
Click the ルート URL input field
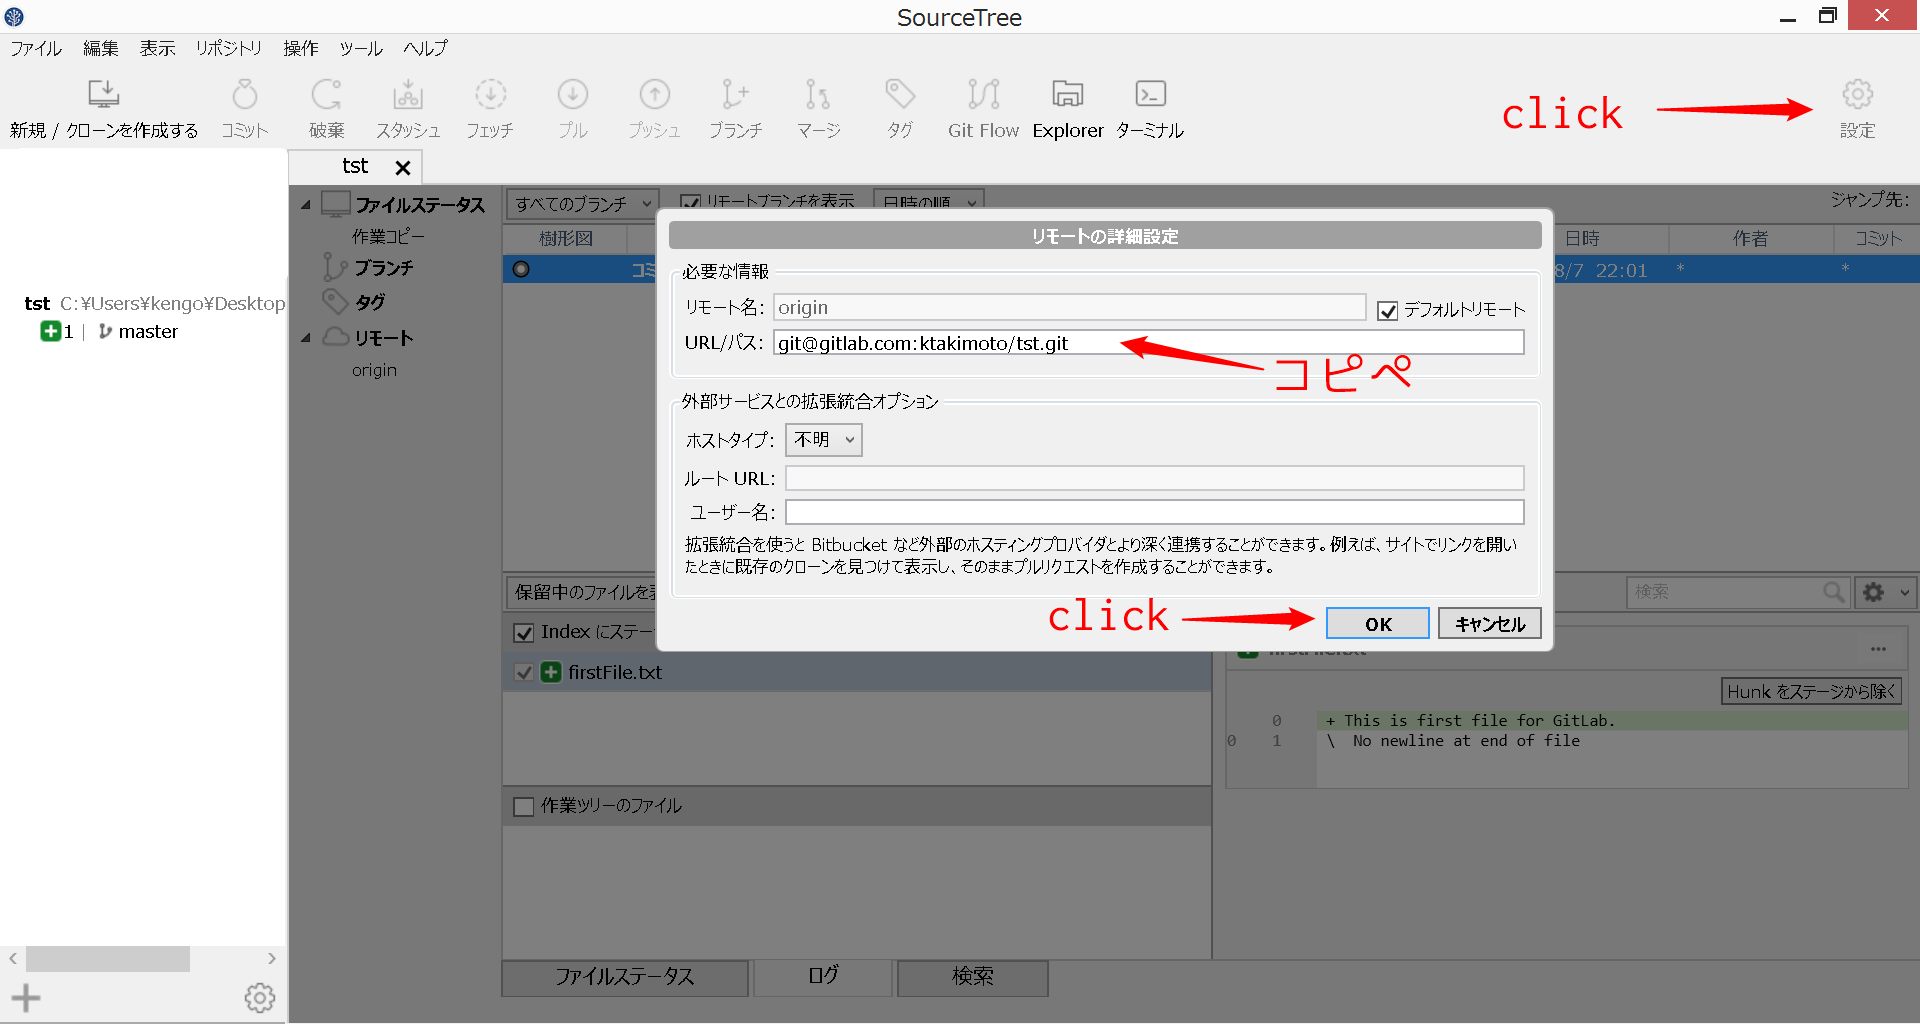click(1154, 478)
